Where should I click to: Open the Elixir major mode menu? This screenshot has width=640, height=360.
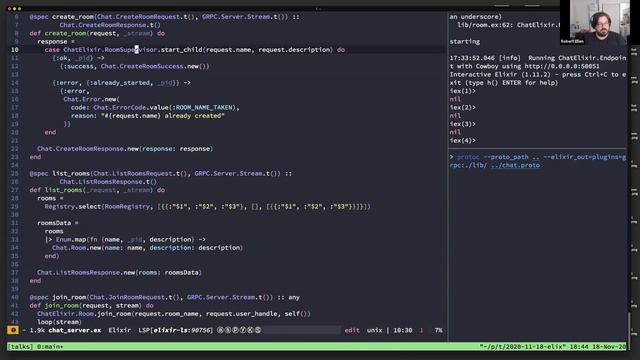[x=120, y=330]
